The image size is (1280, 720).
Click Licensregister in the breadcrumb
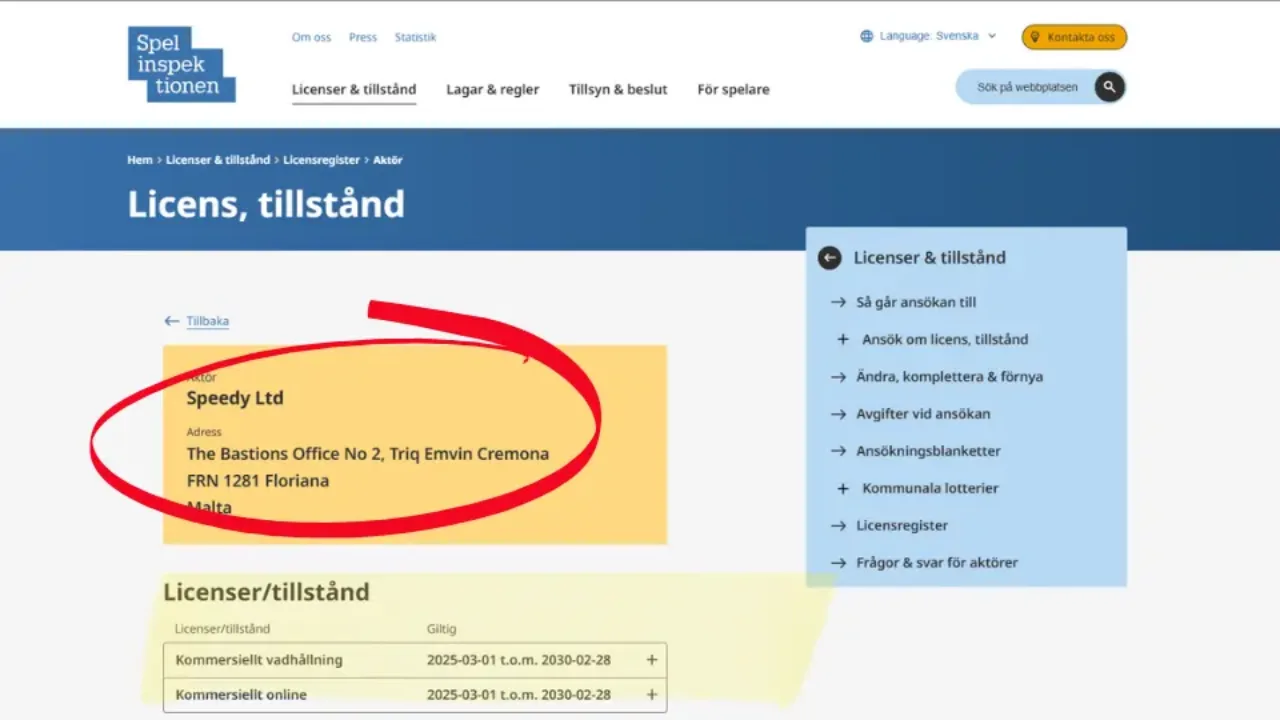click(321, 160)
